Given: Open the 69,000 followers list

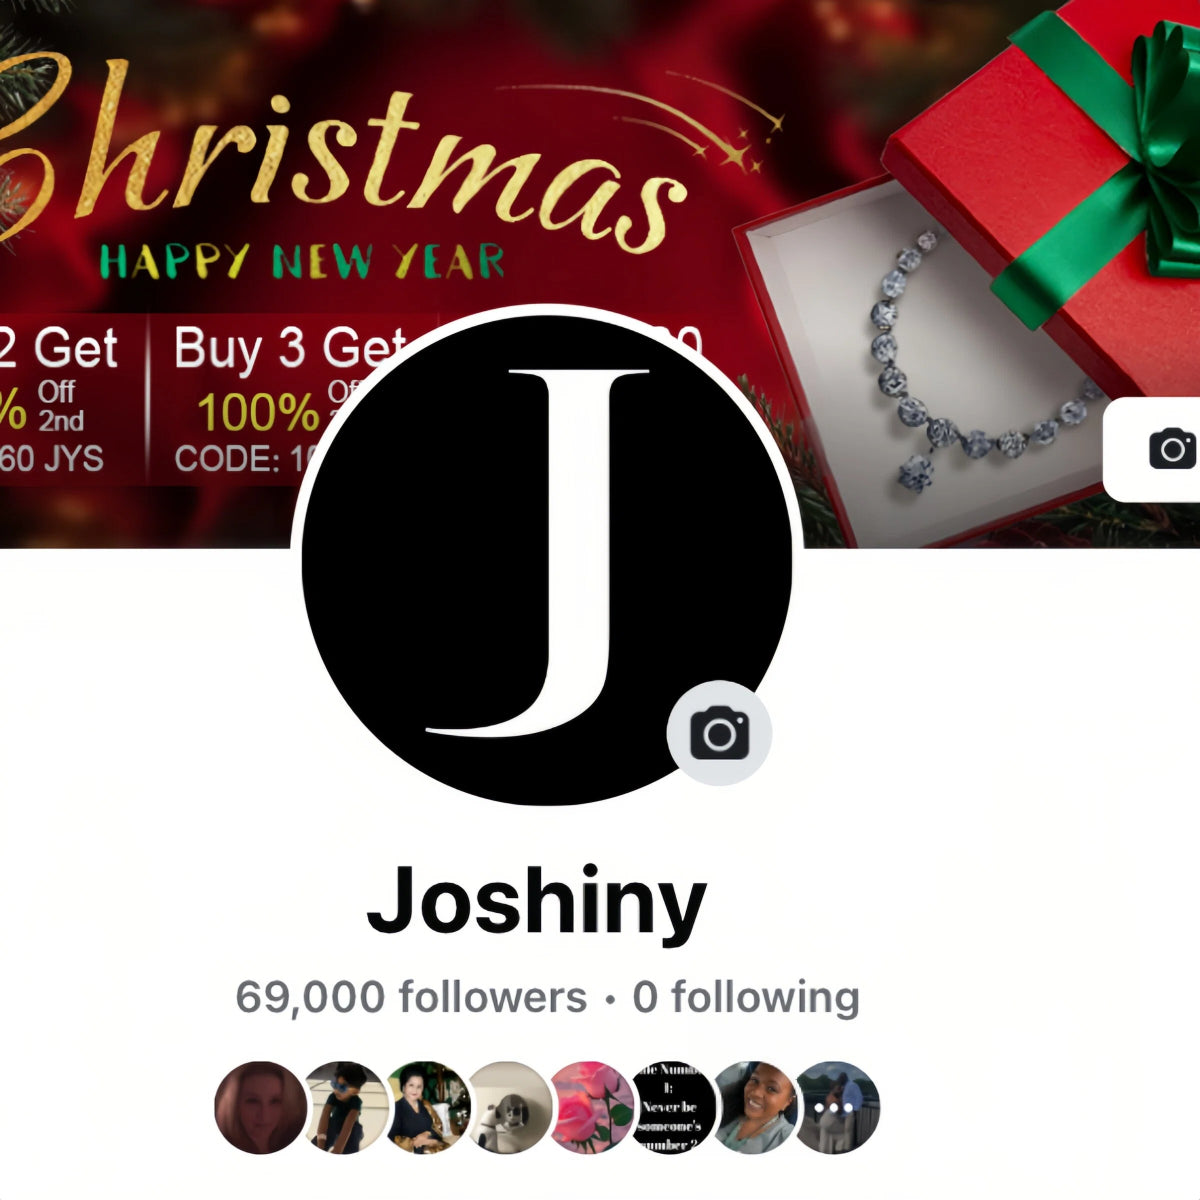Looking at the screenshot, I should (411, 997).
